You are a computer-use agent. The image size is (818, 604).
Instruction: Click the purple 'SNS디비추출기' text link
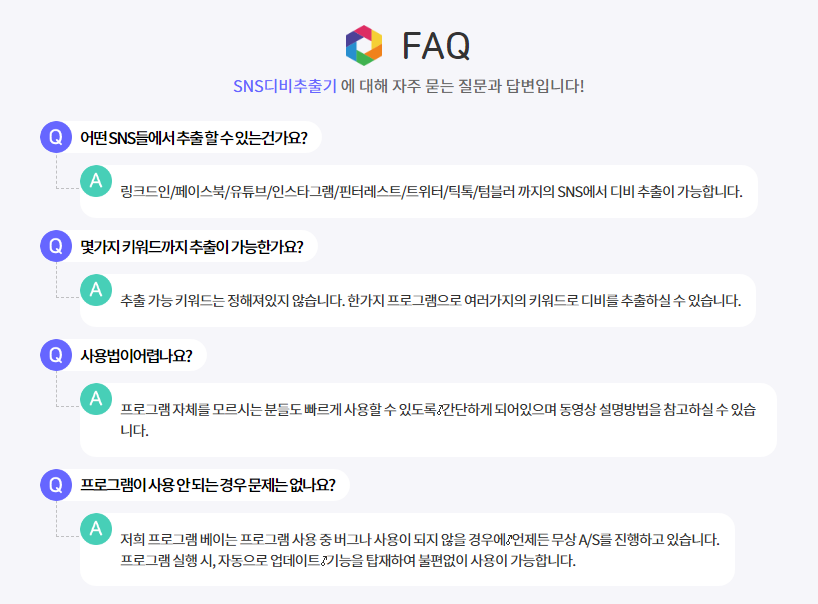coord(284,85)
